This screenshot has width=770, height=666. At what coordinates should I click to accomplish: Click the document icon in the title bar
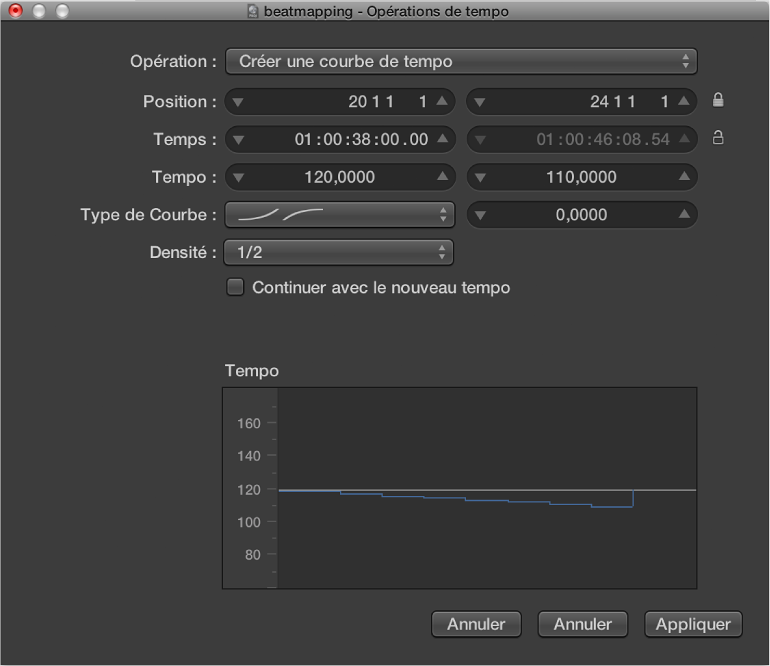click(253, 11)
